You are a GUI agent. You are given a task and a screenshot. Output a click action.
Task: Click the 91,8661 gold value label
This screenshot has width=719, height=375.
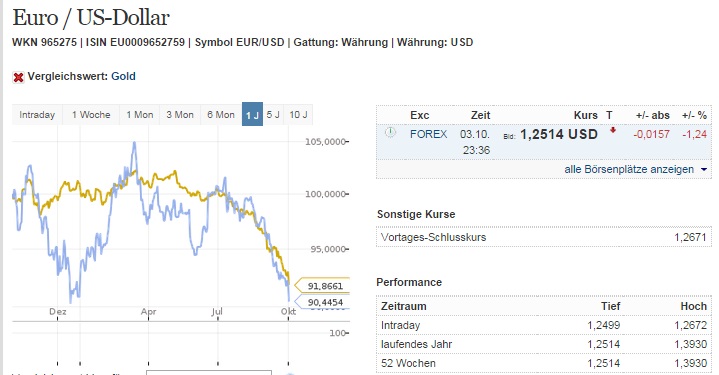click(322, 286)
